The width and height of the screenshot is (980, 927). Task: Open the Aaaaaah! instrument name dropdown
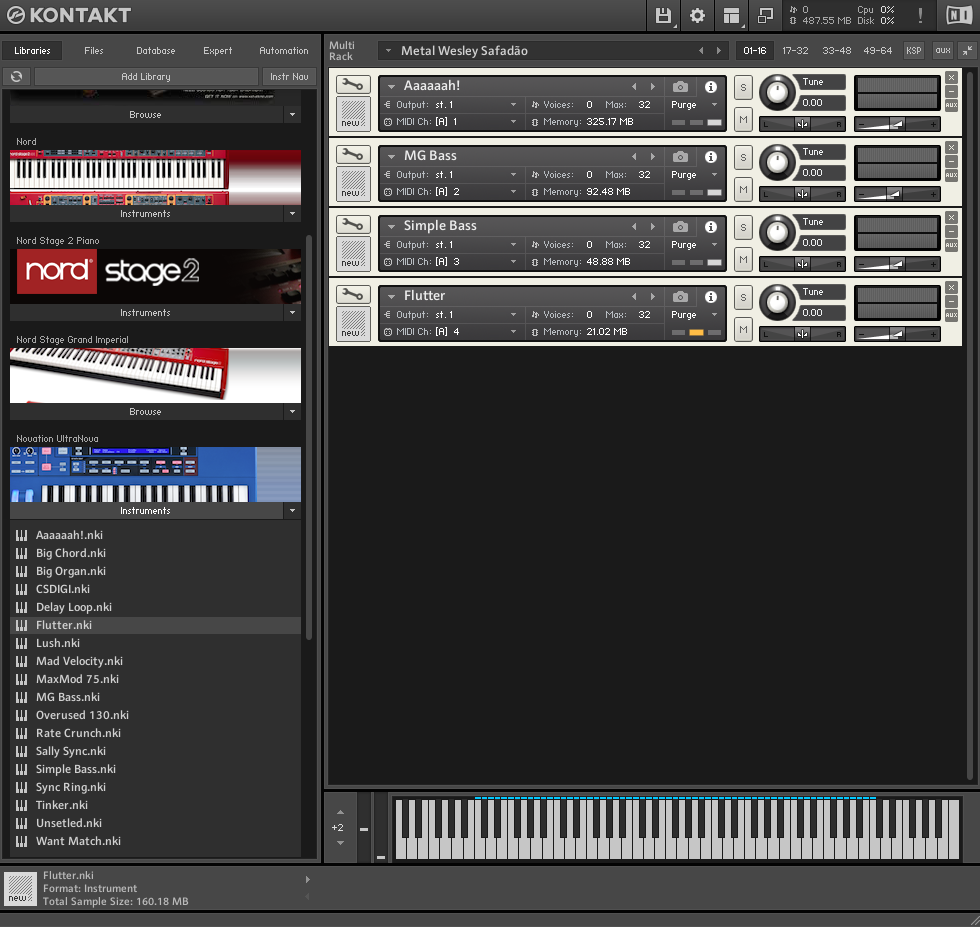(391, 87)
